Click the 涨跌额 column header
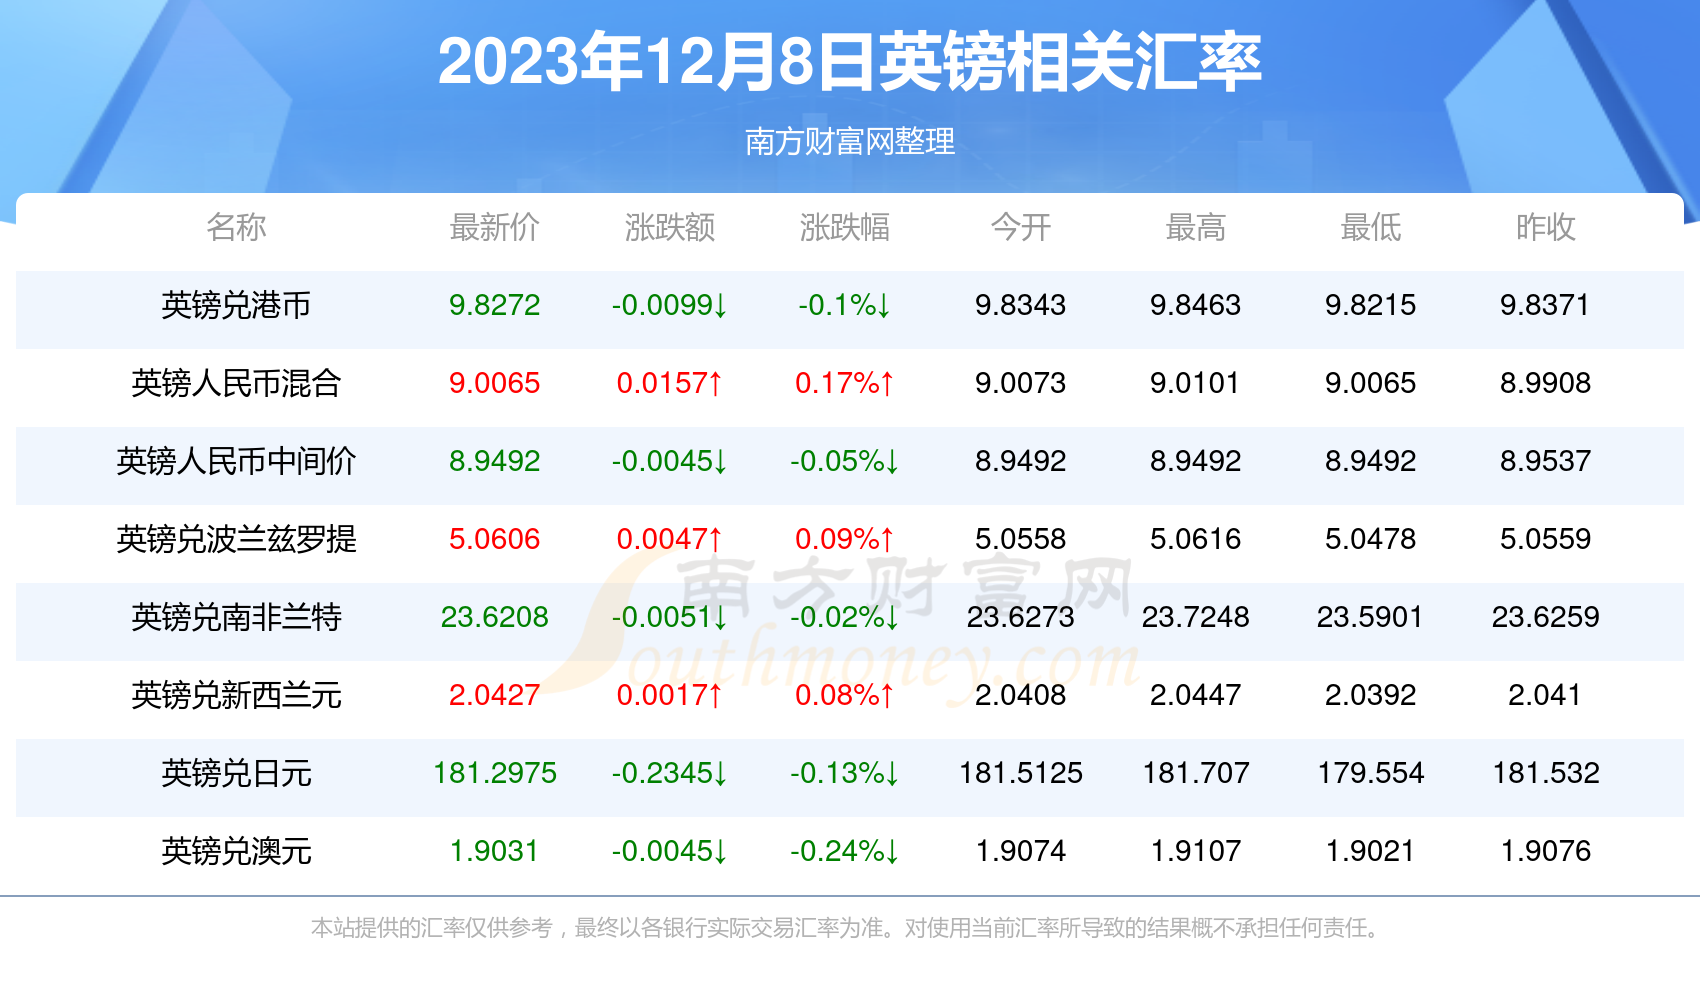1700x1000 pixels. point(669,227)
